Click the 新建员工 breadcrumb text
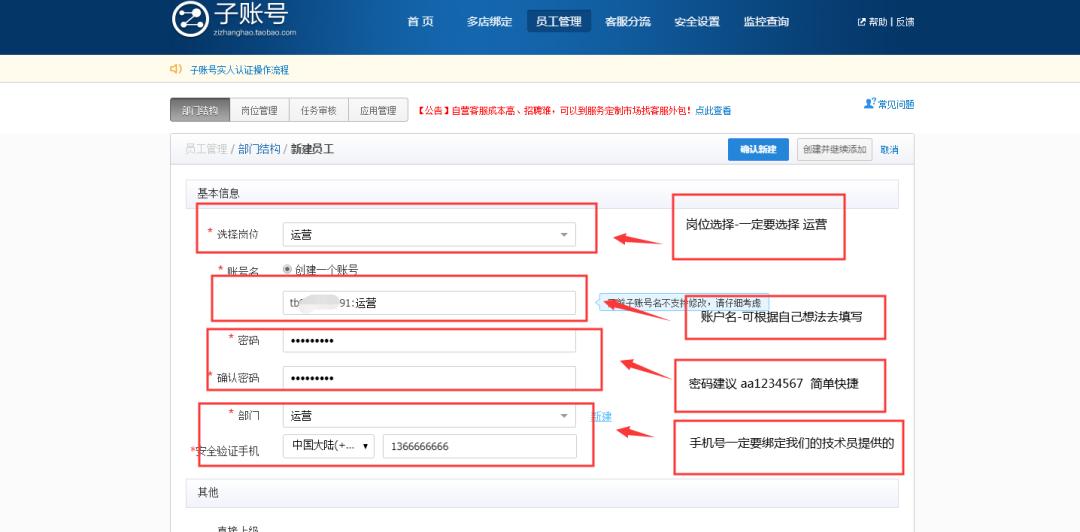This screenshot has width=1080, height=532. coord(313,149)
